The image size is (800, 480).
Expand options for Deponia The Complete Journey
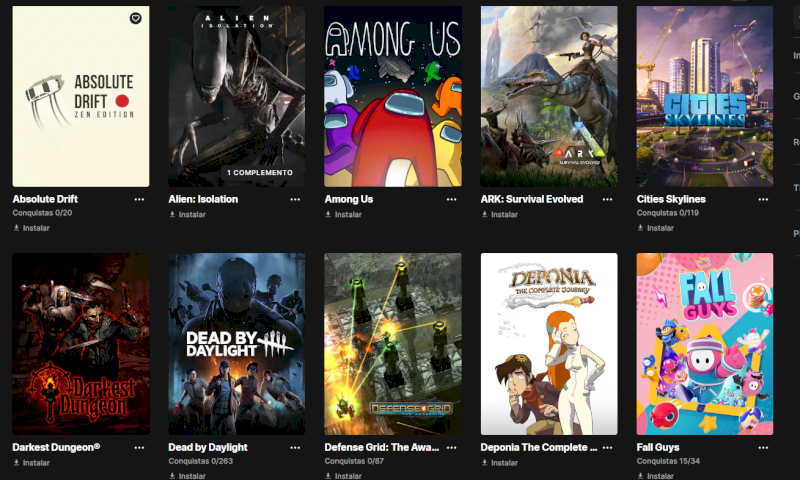pos(607,448)
